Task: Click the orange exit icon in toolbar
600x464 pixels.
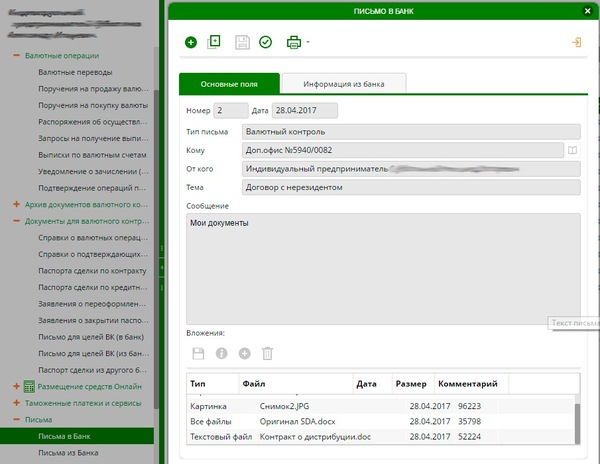Action: coord(575,42)
